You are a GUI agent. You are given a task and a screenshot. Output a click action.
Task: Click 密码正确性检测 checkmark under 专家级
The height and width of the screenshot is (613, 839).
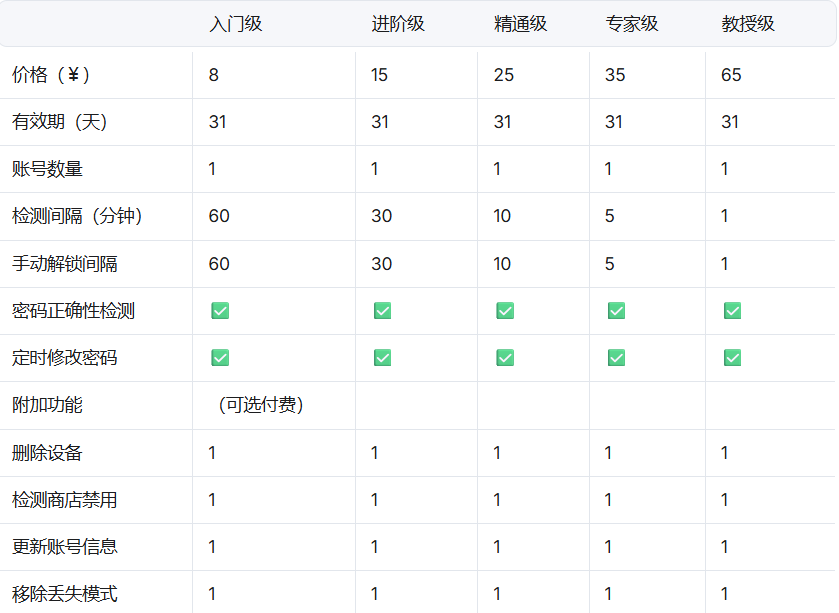(x=616, y=311)
